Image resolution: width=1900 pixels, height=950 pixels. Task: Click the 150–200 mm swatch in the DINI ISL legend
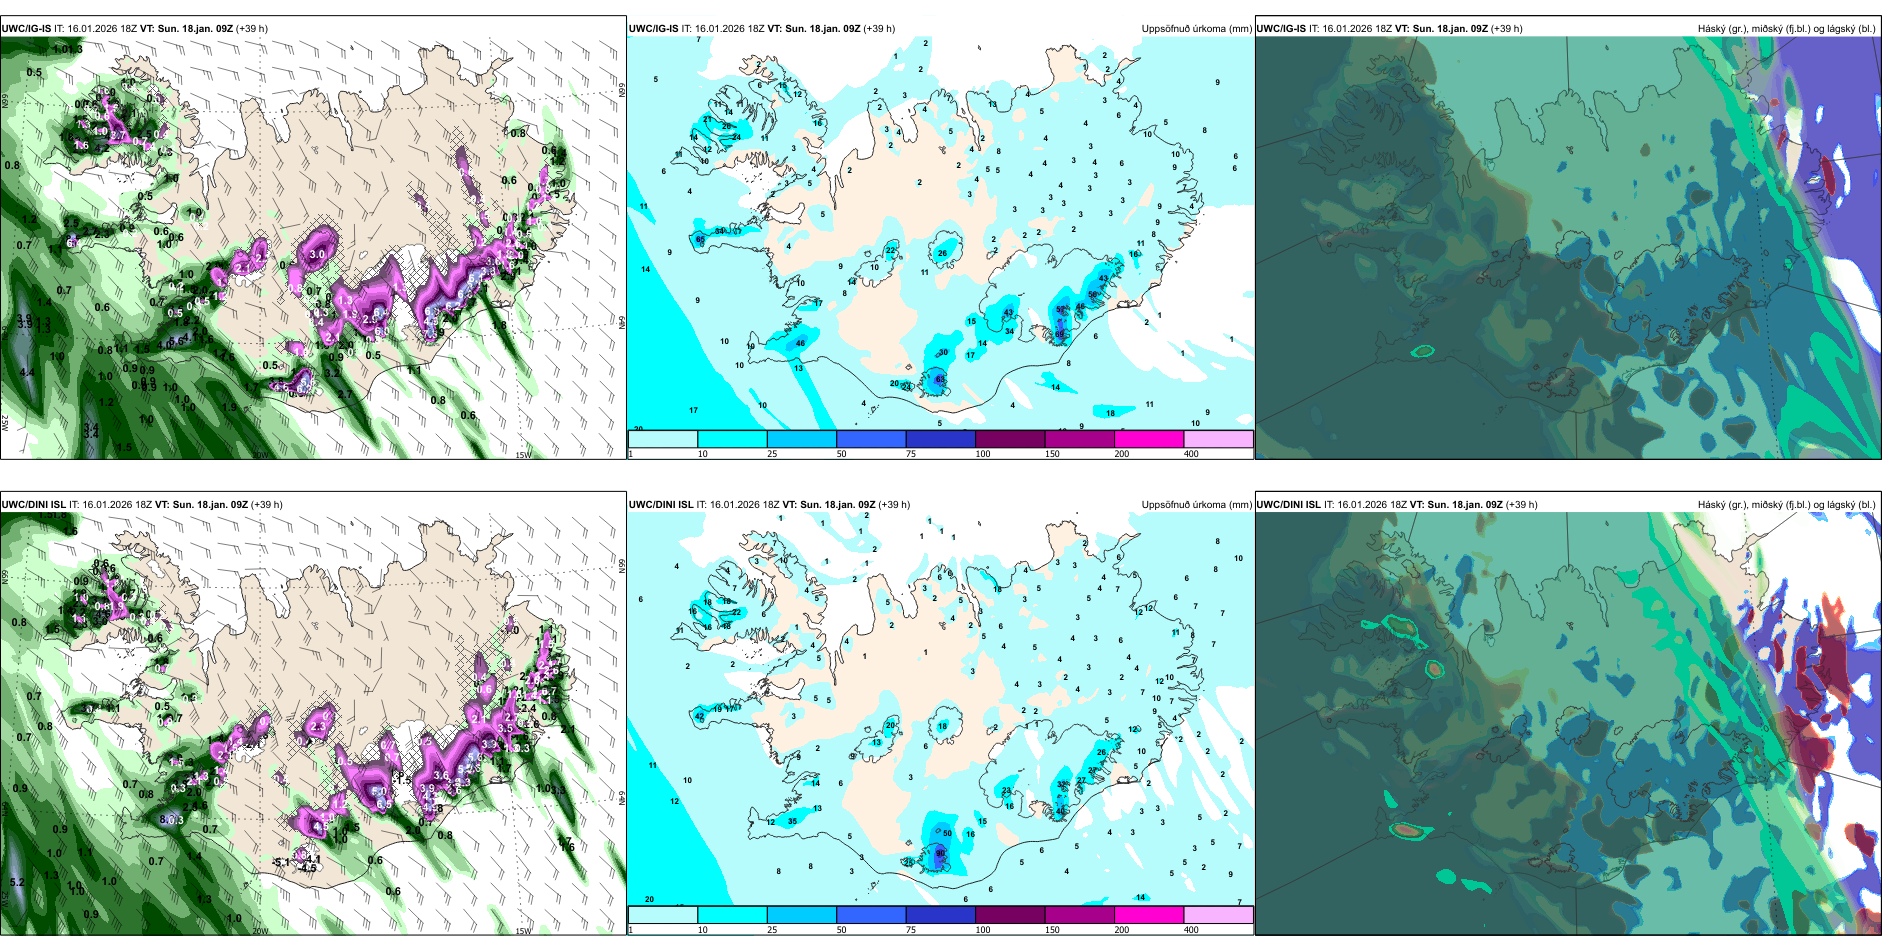(1080, 915)
